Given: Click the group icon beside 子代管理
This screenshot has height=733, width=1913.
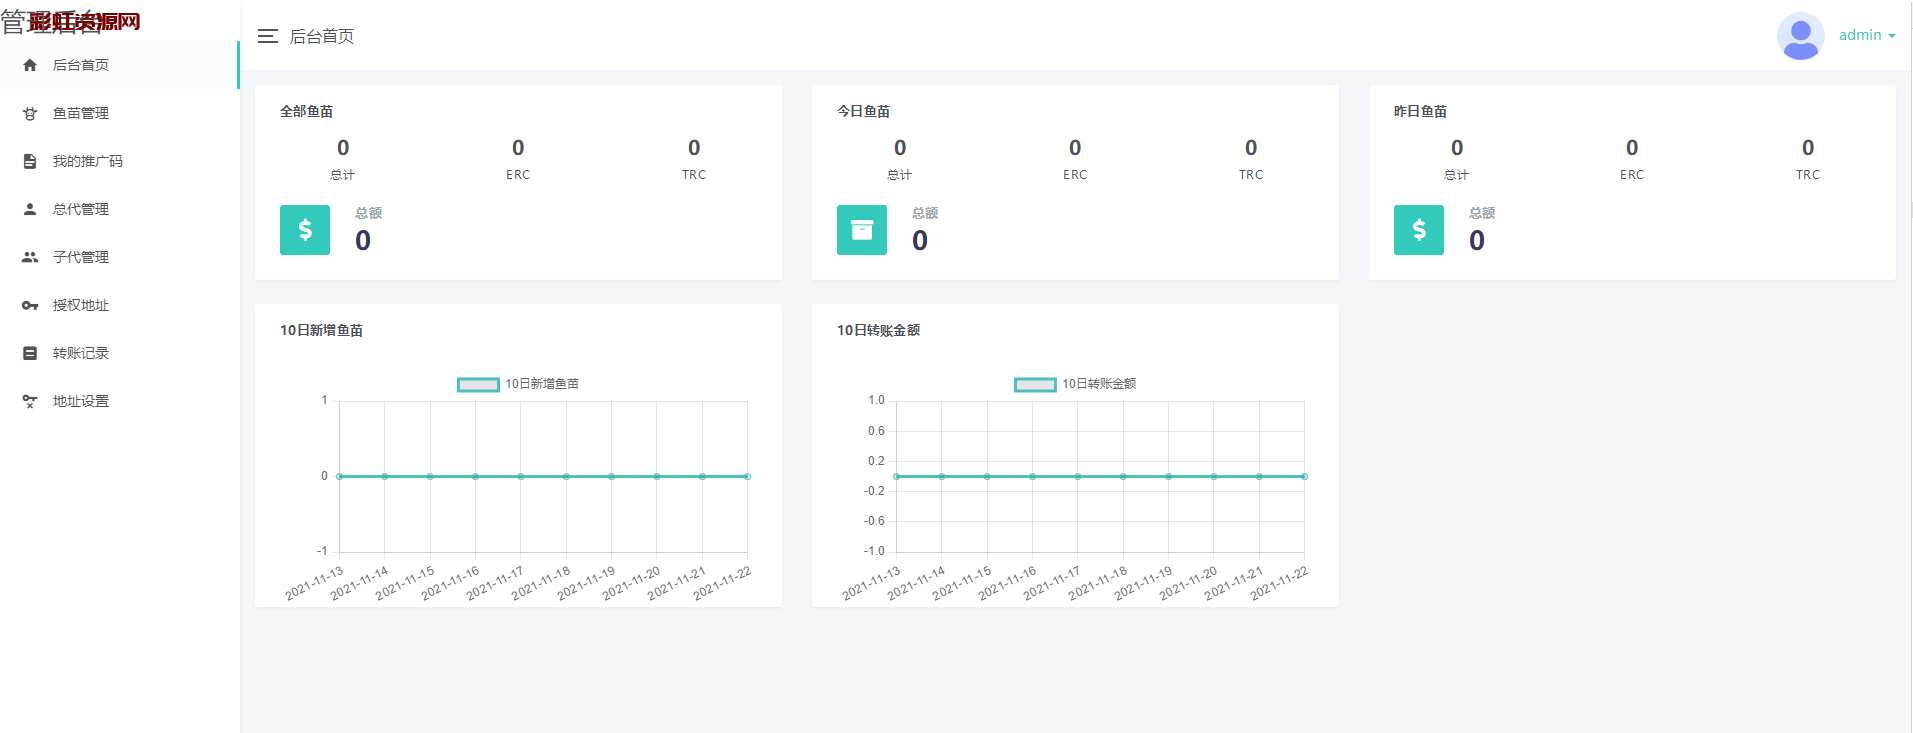Looking at the screenshot, I should pos(30,257).
